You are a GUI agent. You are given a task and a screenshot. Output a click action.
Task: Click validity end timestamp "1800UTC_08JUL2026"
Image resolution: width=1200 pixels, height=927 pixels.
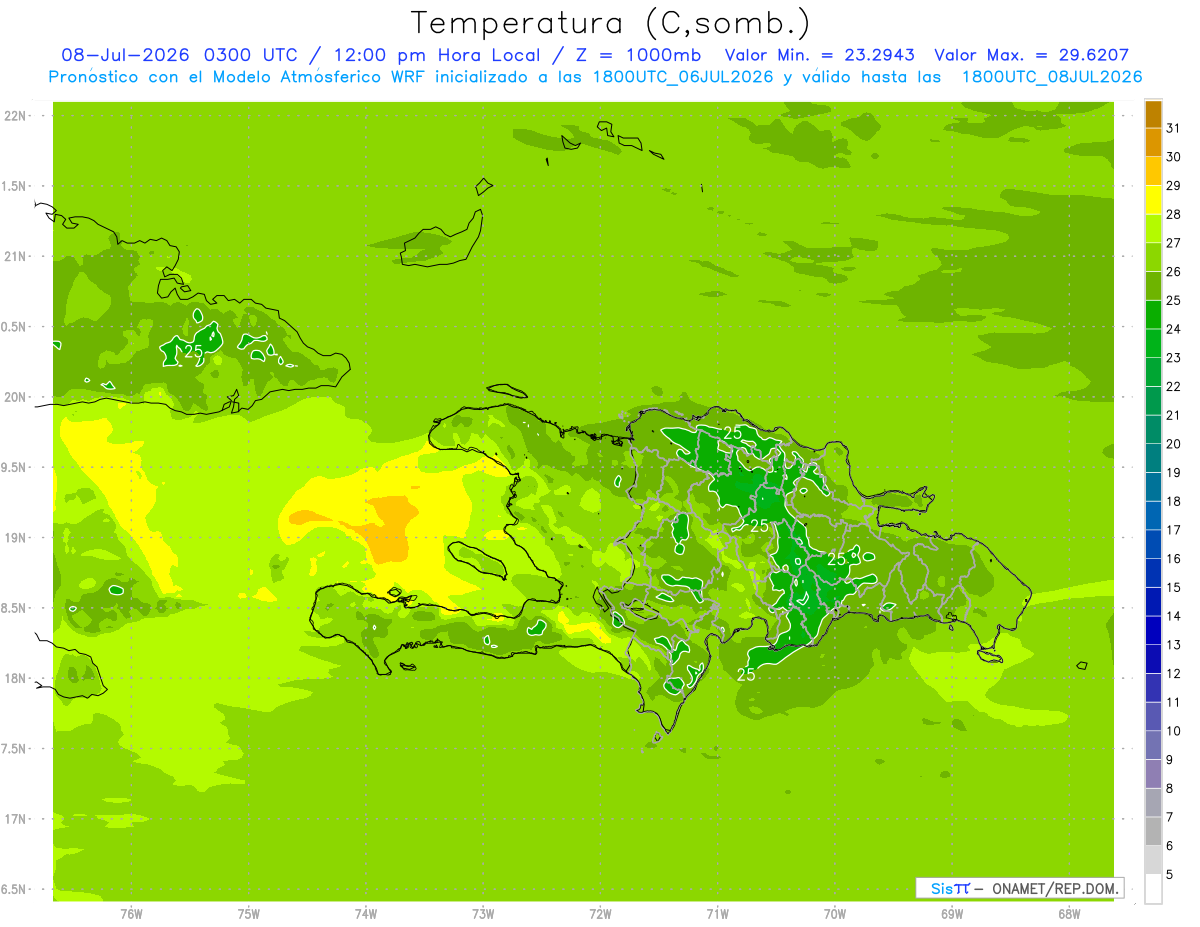[1052, 77]
